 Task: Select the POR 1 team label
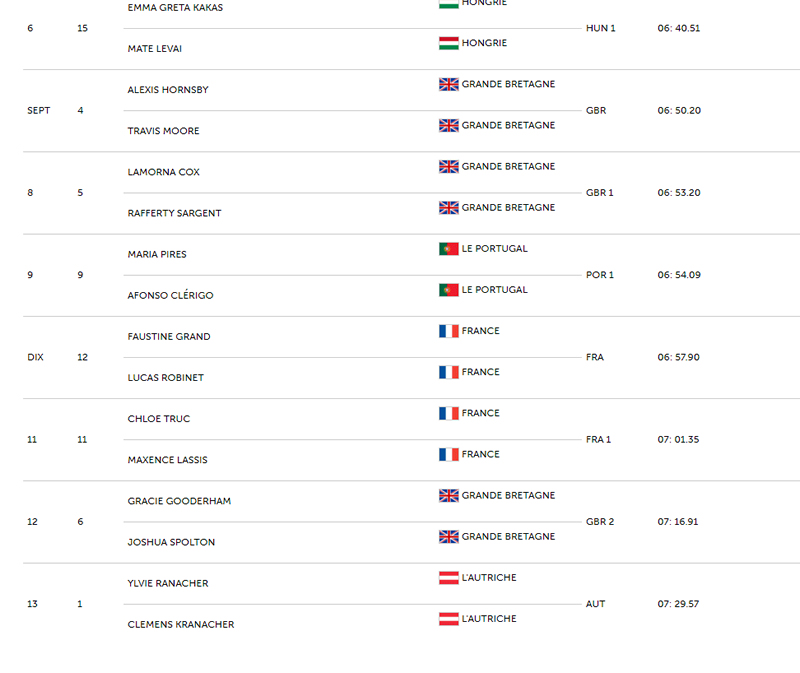pos(600,275)
